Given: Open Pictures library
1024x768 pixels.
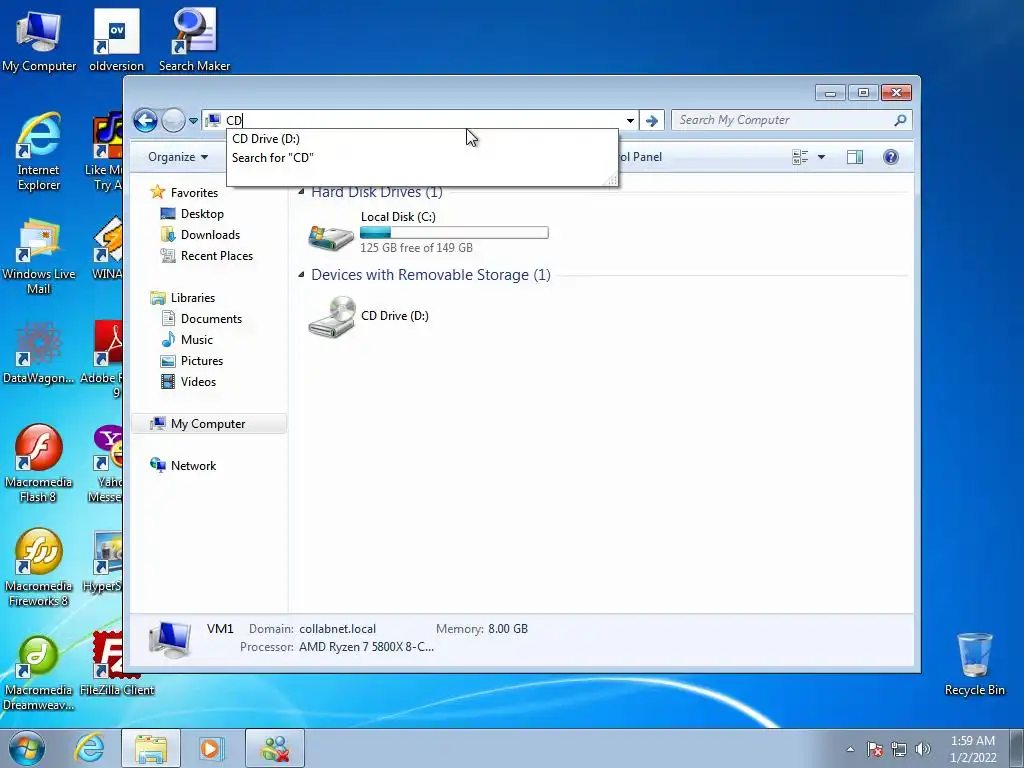Looking at the screenshot, I should point(202,360).
